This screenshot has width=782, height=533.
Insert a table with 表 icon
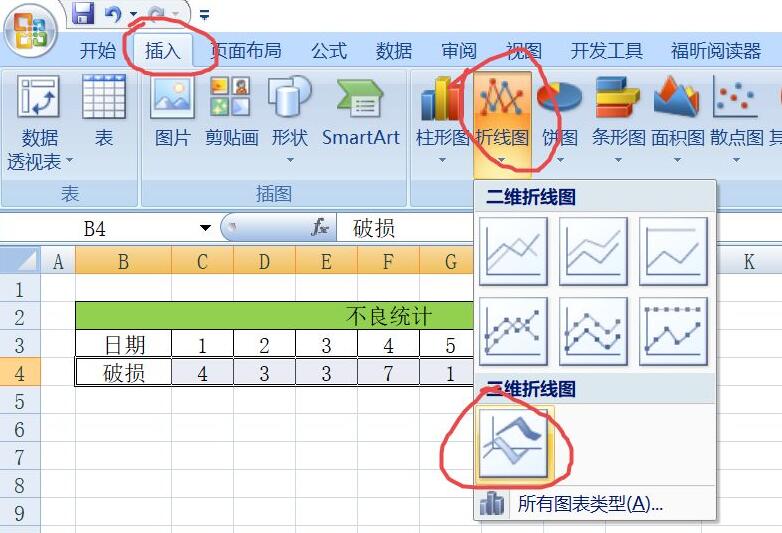coord(104,112)
